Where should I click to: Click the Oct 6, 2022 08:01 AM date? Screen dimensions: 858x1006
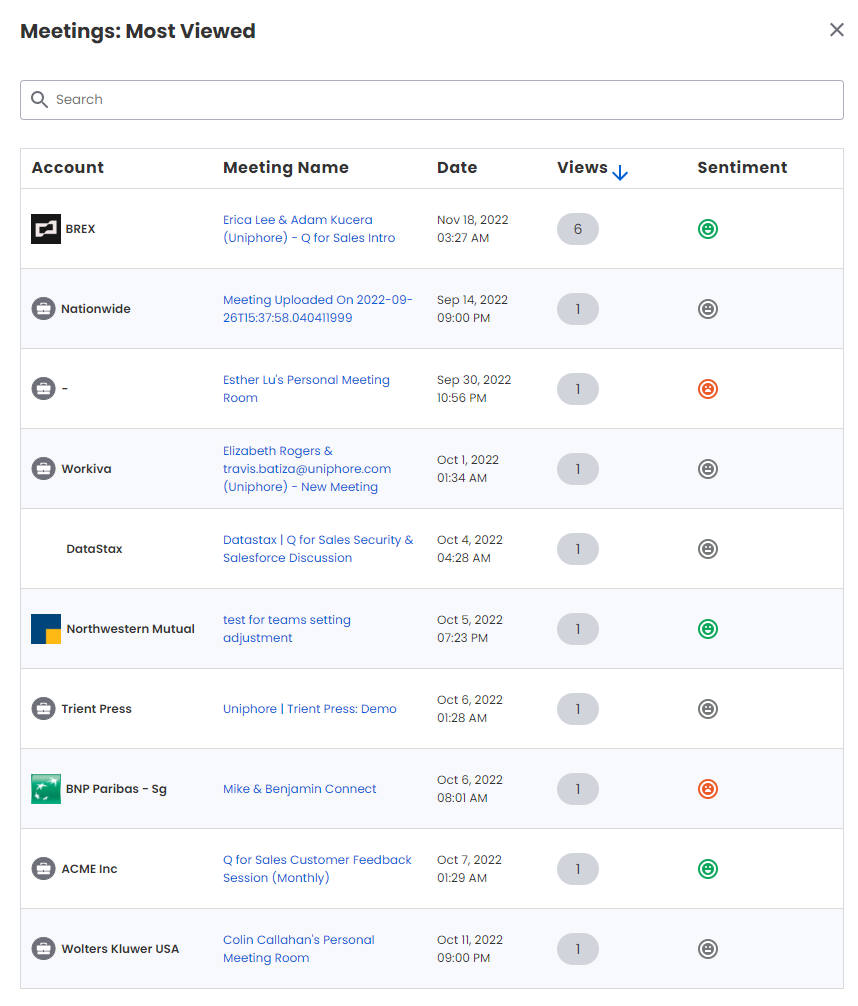(x=470, y=789)
